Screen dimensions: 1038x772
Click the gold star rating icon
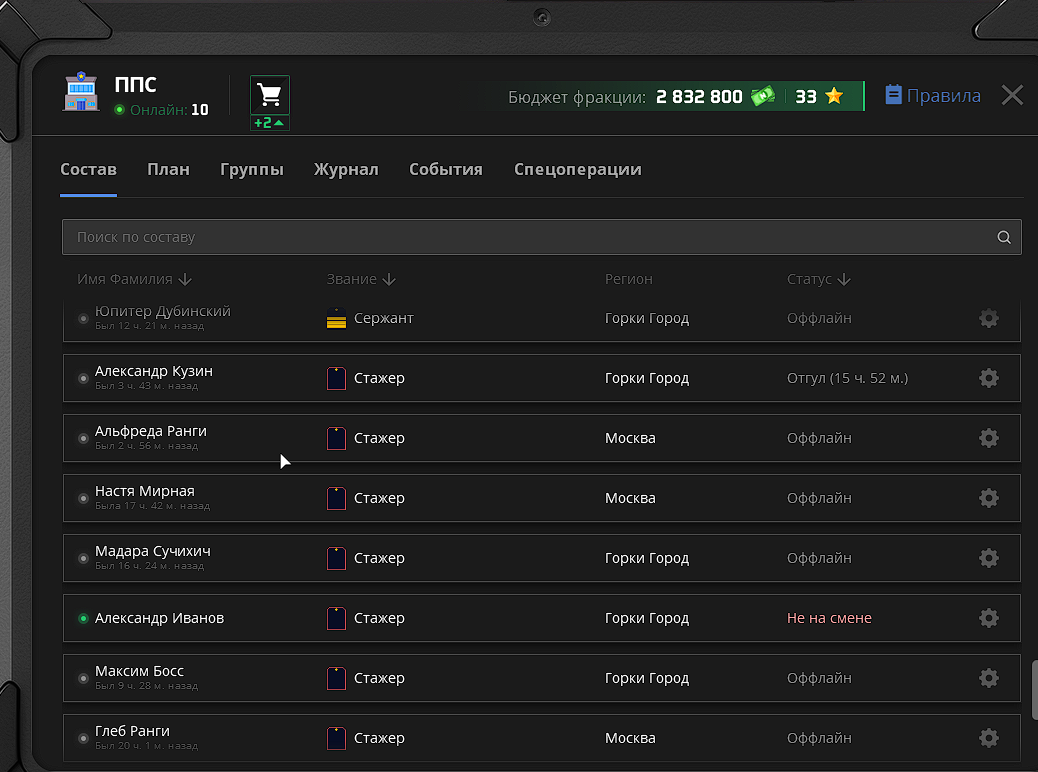point(834,97)
